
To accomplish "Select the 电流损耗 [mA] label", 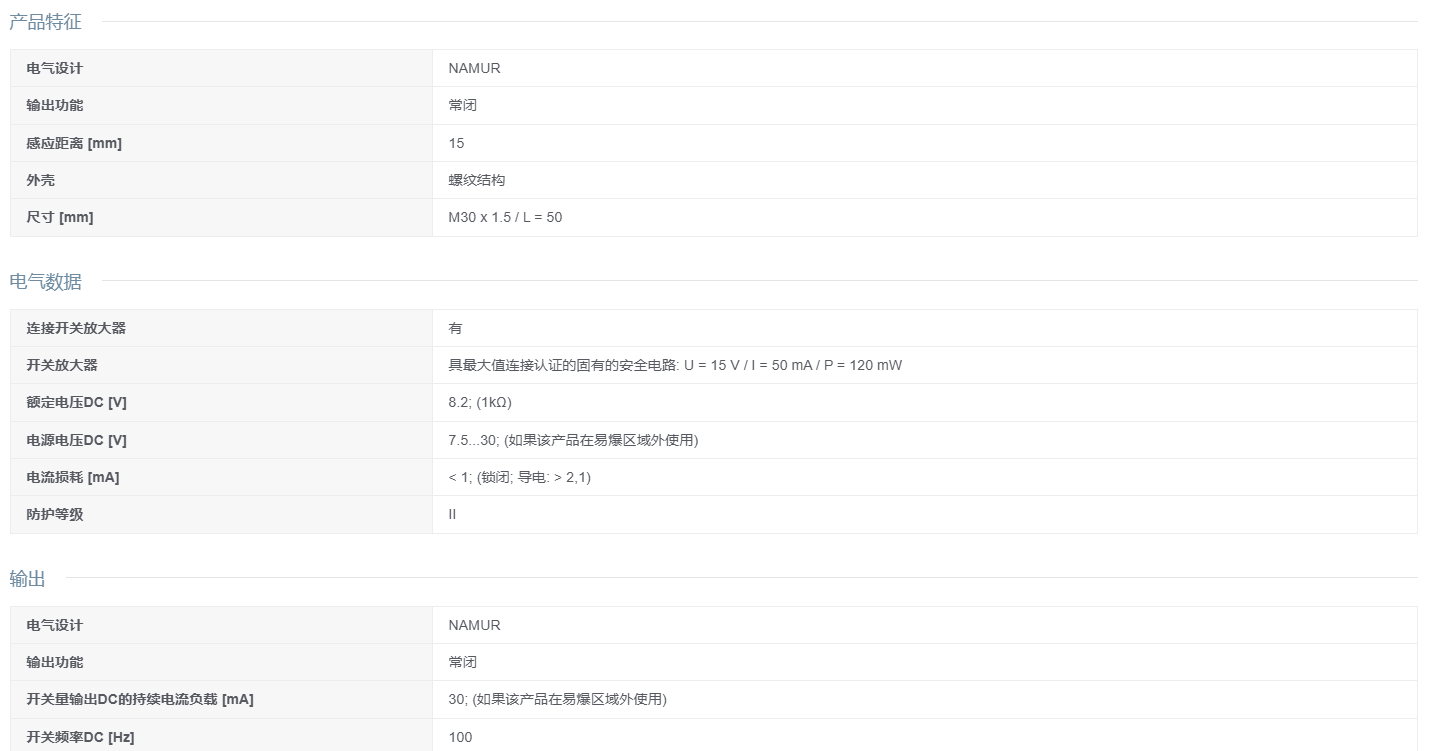I will click(x=72, y=477).
